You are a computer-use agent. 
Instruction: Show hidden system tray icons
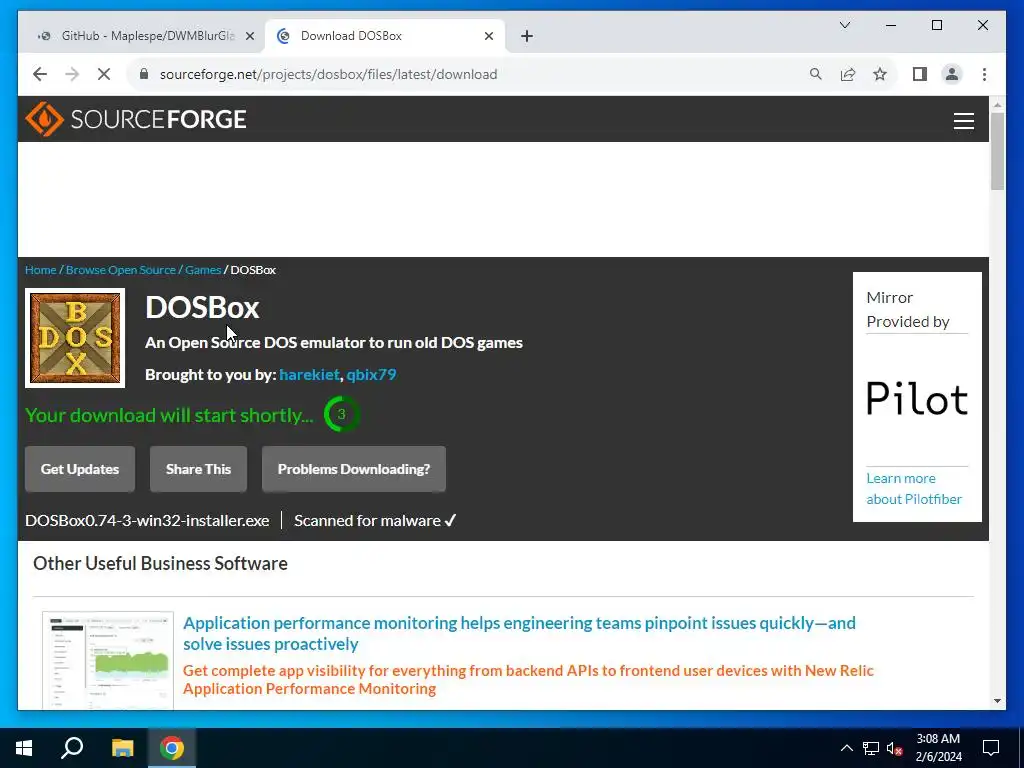coord(846,748)
